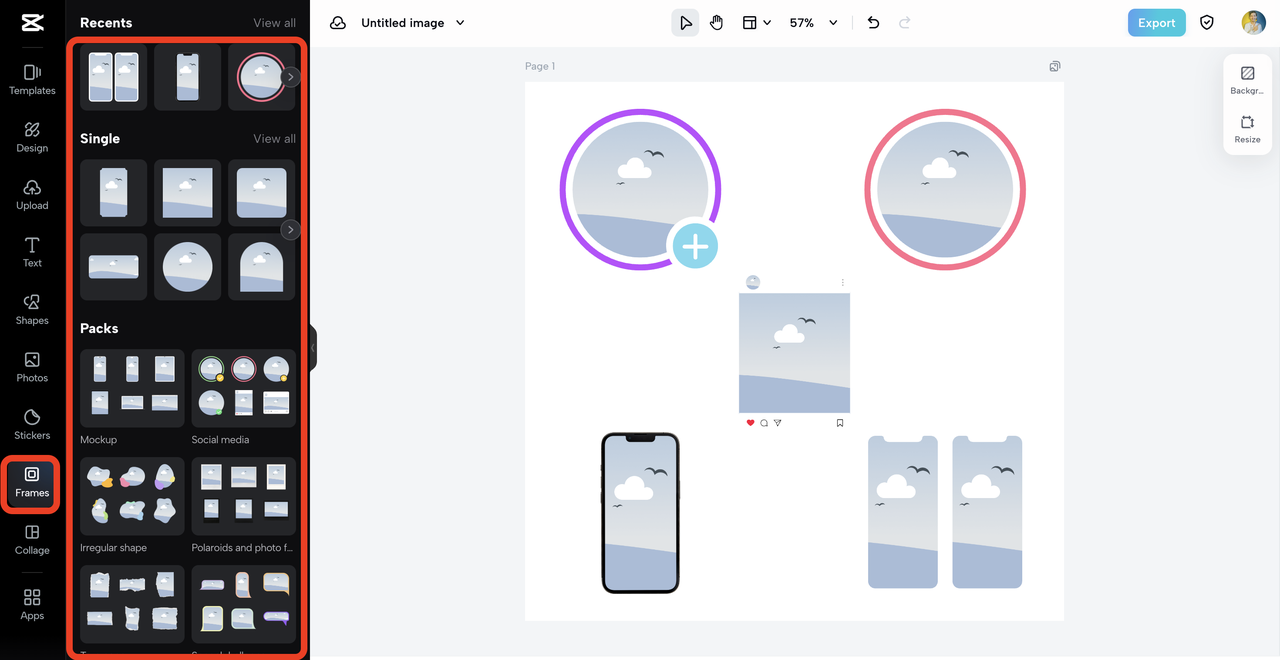The height and width of the screenshot is (660, 1280).
Task: Click the Resize canvas button
Action: (1247, 130)
